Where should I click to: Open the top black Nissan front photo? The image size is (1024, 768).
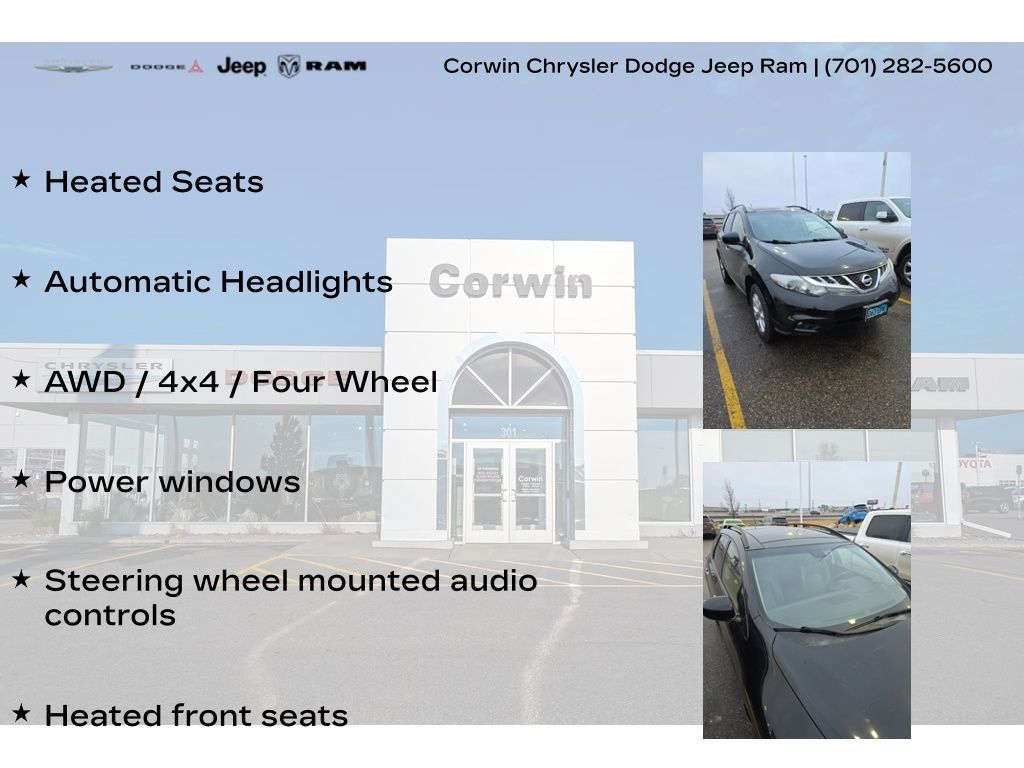coord(806,290)
